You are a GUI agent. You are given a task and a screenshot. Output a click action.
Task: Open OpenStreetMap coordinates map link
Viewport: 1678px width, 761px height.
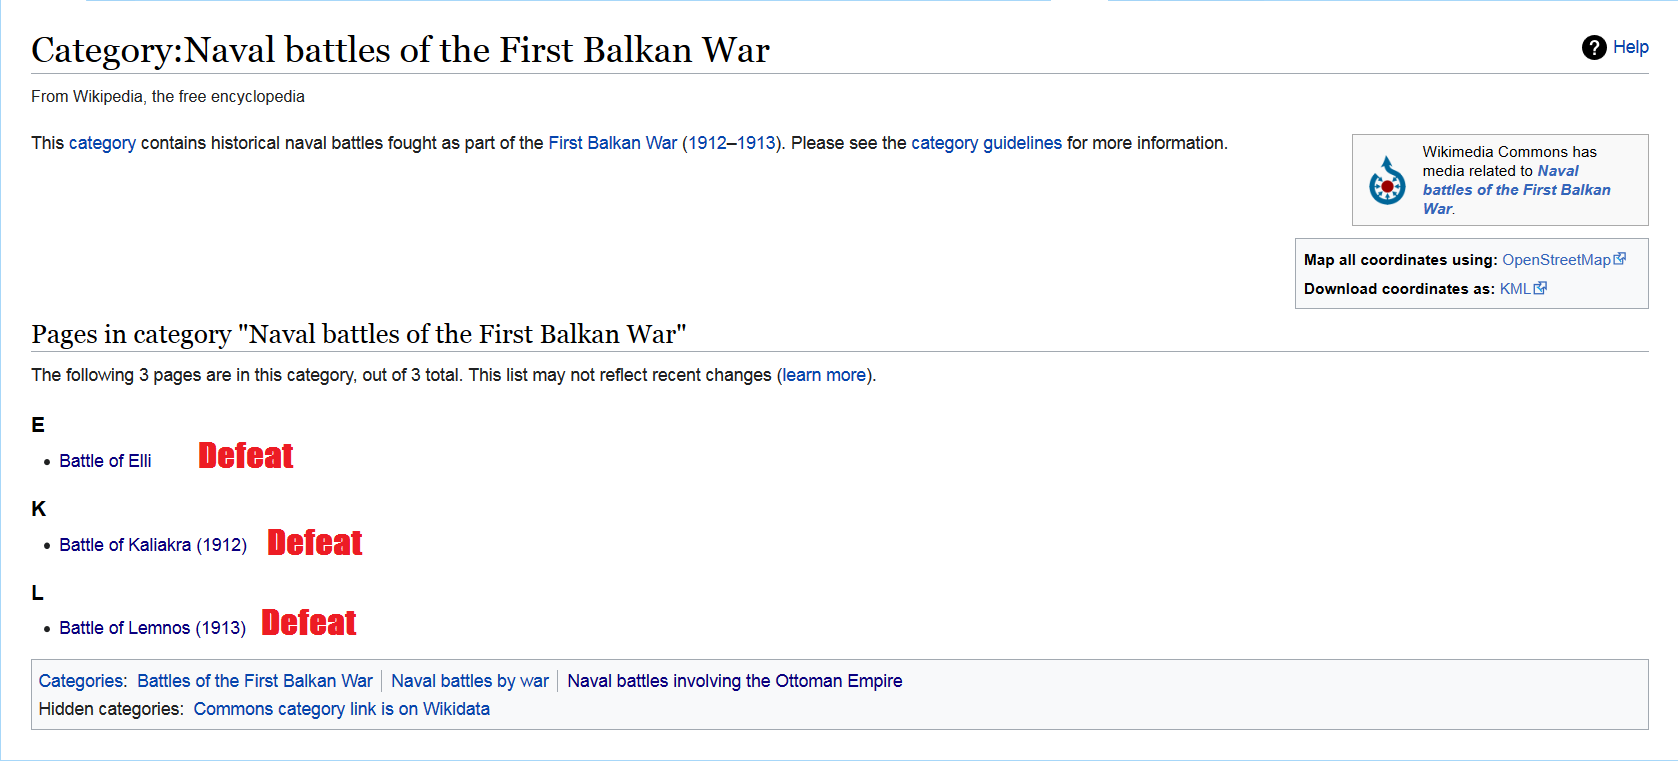pos(1556,260)
